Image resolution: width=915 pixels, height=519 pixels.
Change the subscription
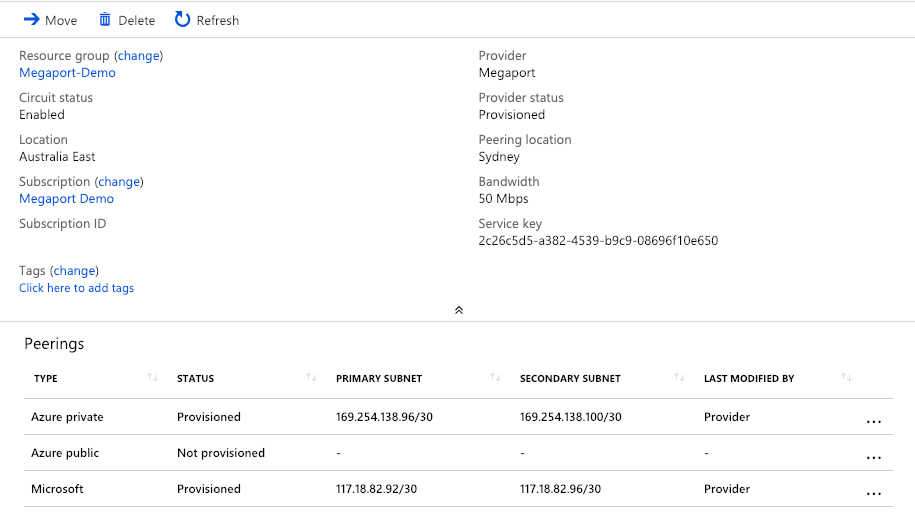pos(119,182)
